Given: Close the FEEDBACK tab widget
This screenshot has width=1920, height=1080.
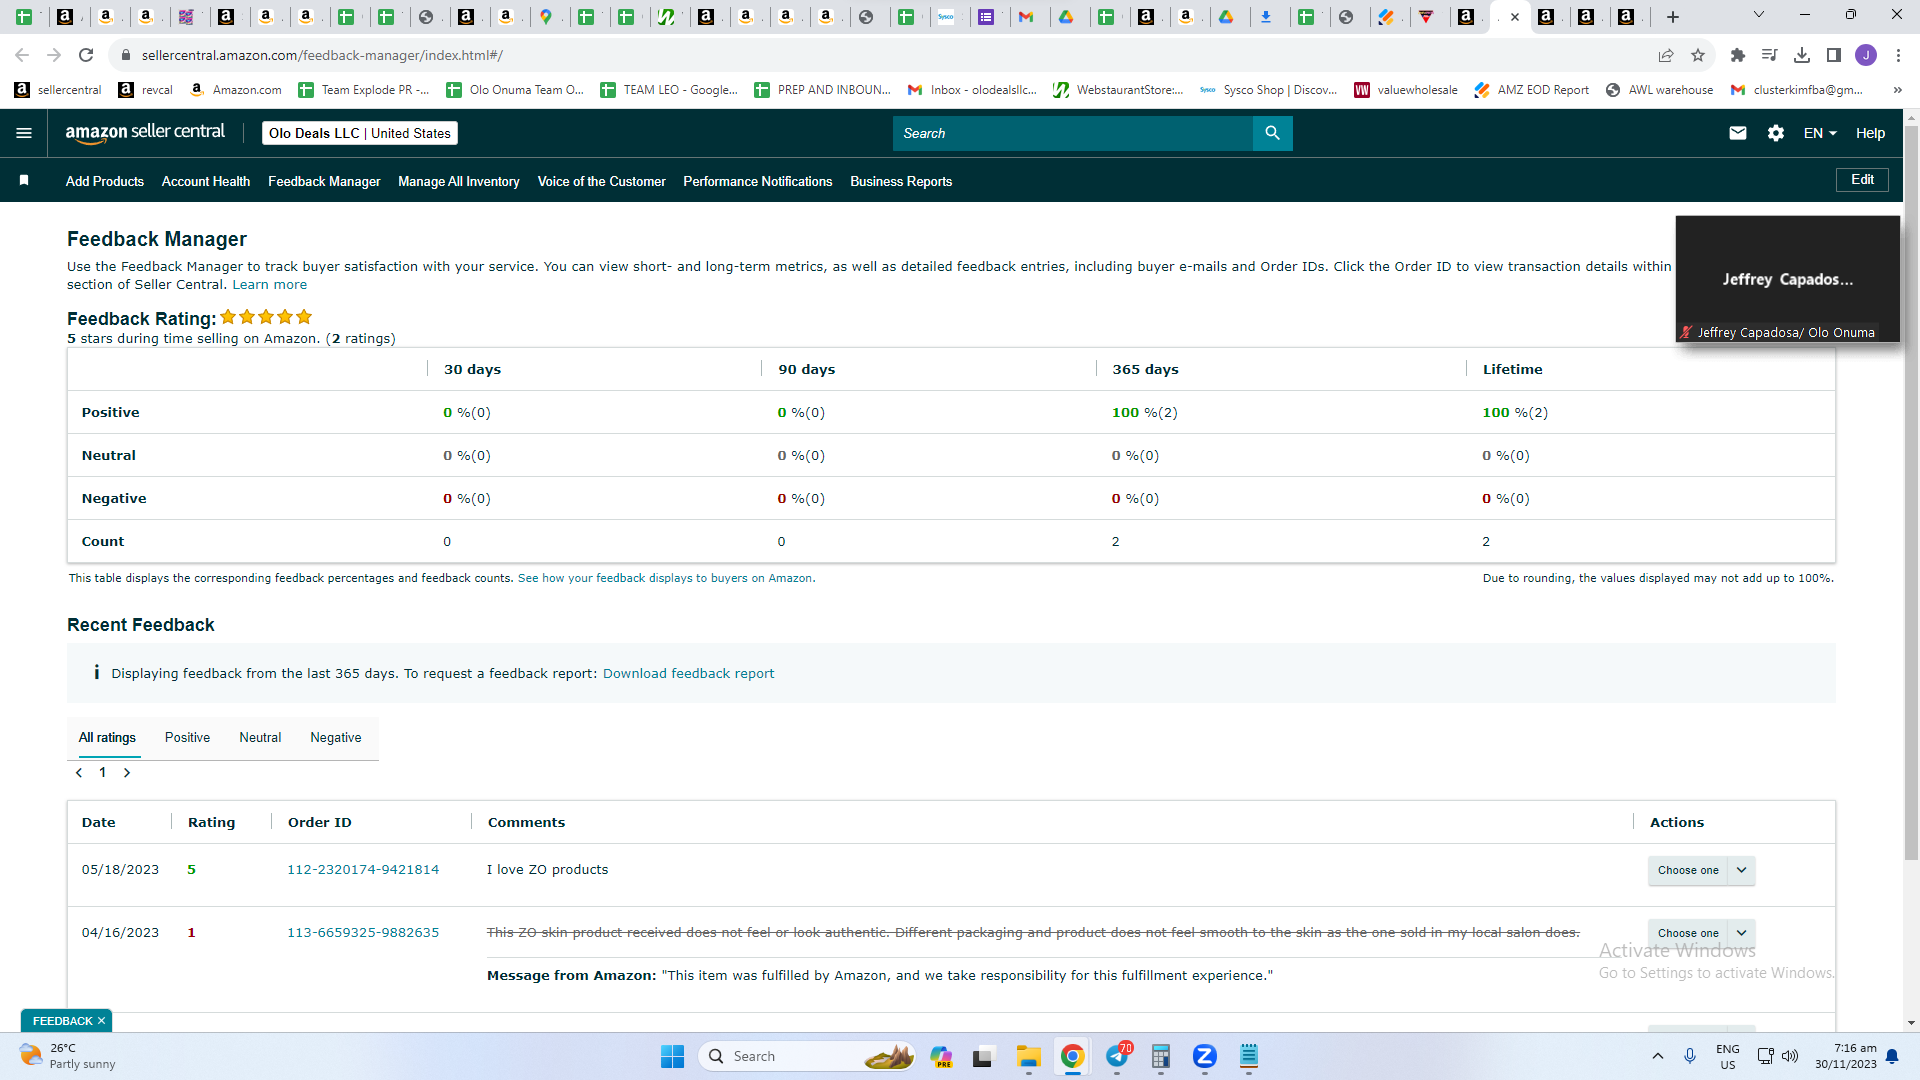Looking at the screenshot, I should 101,1021.
